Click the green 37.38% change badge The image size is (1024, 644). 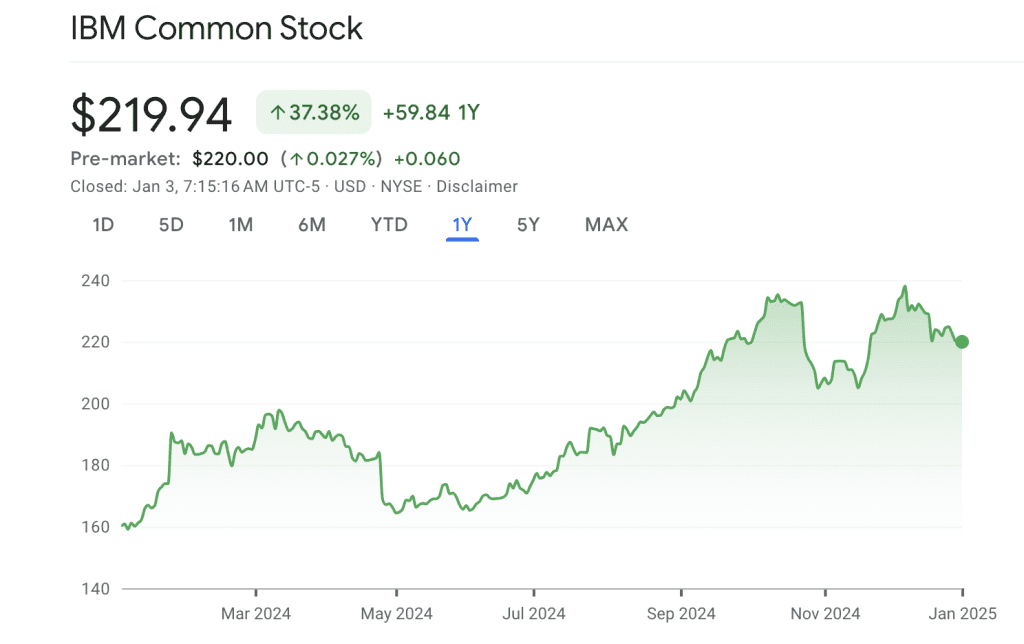(313, 112)
